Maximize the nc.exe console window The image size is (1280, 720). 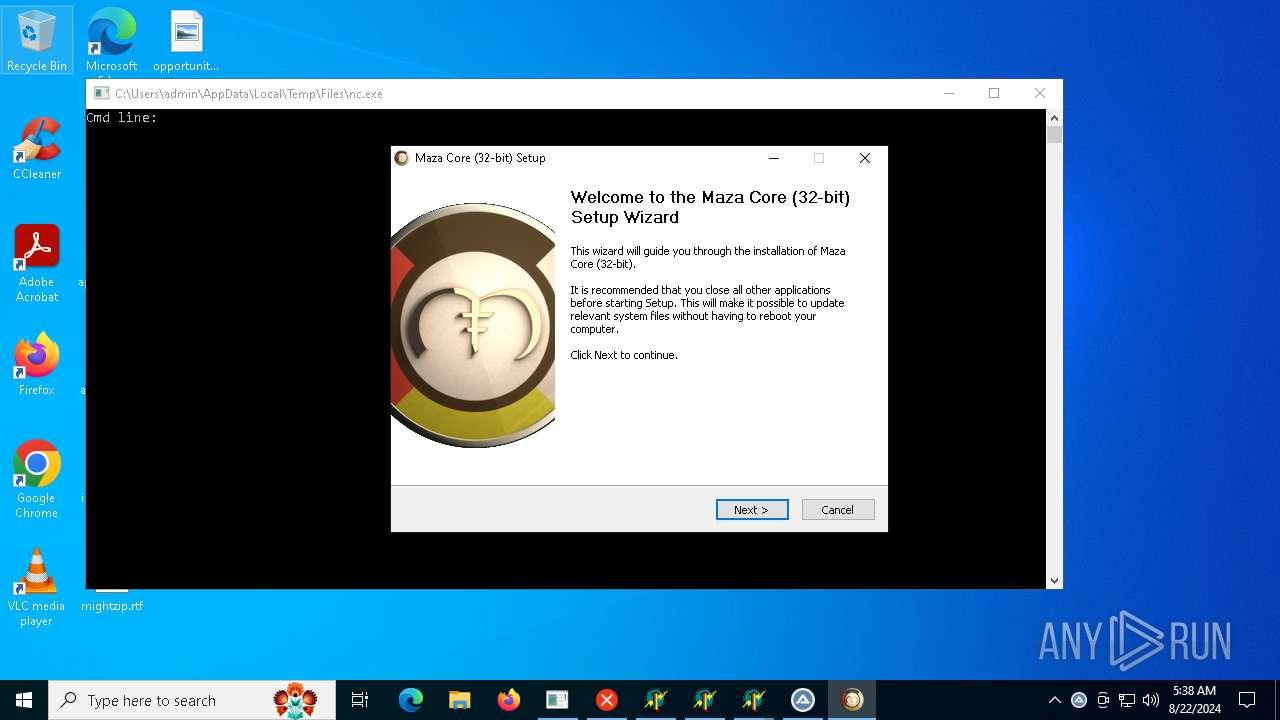[994, 93]
